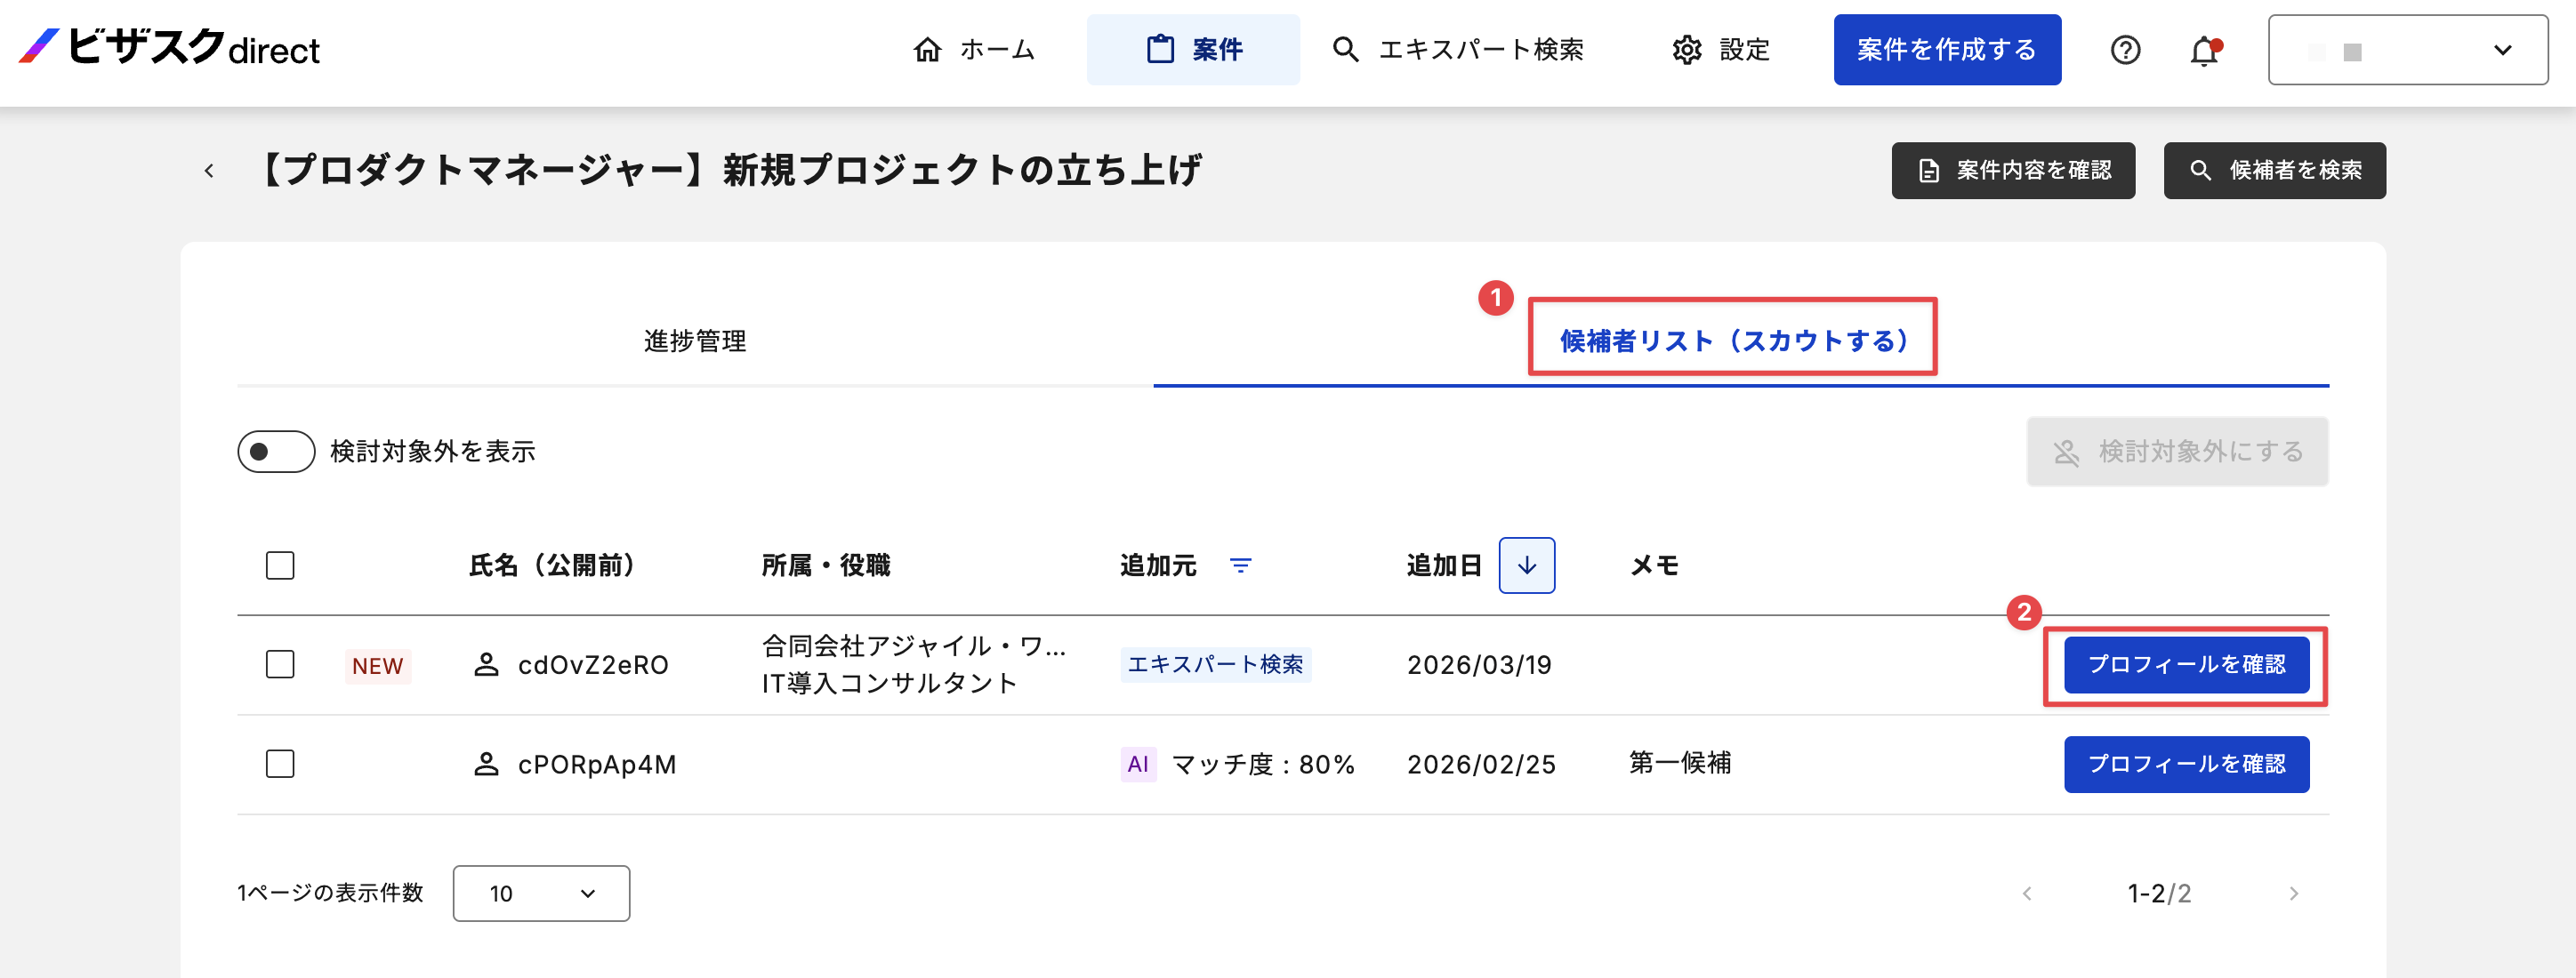Screen dimensions: 2576x978
Task: Open the 案件 navigation item
Action: tap(1193, 49)
